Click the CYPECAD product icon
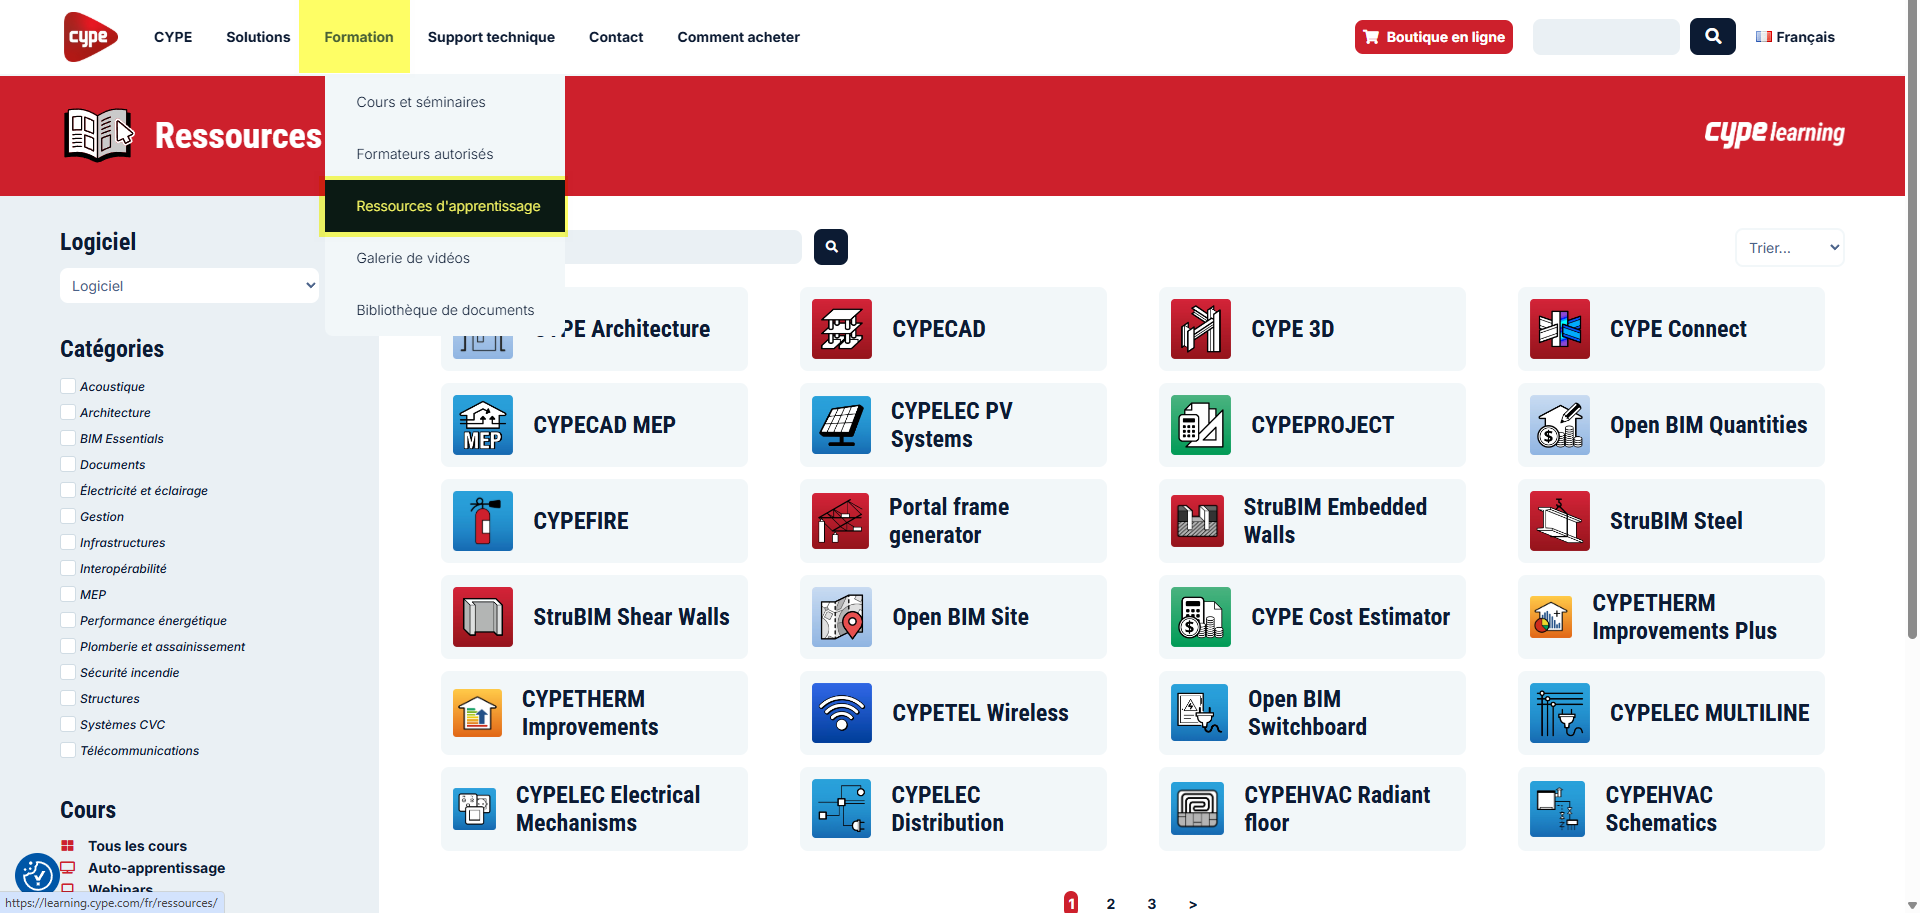 pos(841,329)
